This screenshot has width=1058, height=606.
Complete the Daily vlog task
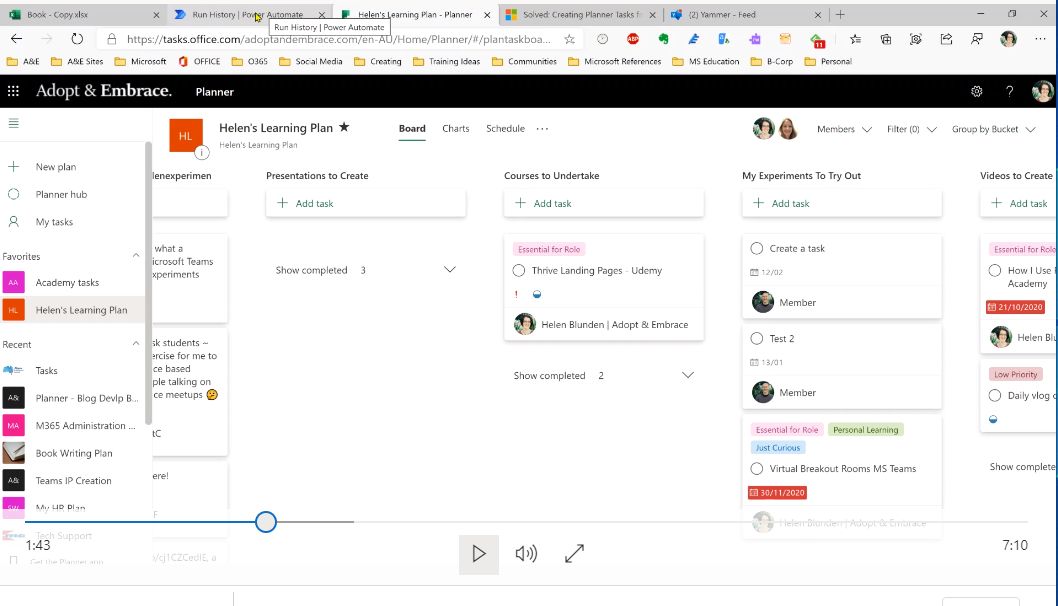(x=995, y=395)
